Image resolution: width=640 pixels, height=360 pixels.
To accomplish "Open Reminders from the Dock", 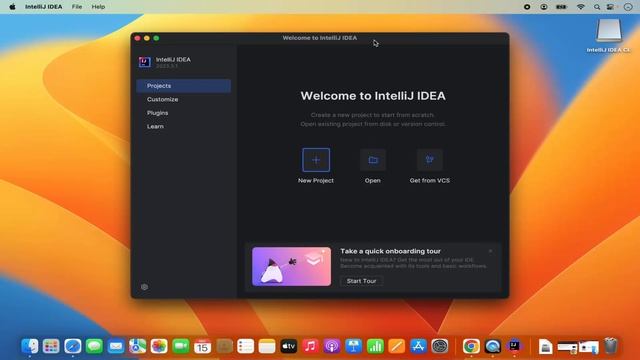I will click(246, 346).
